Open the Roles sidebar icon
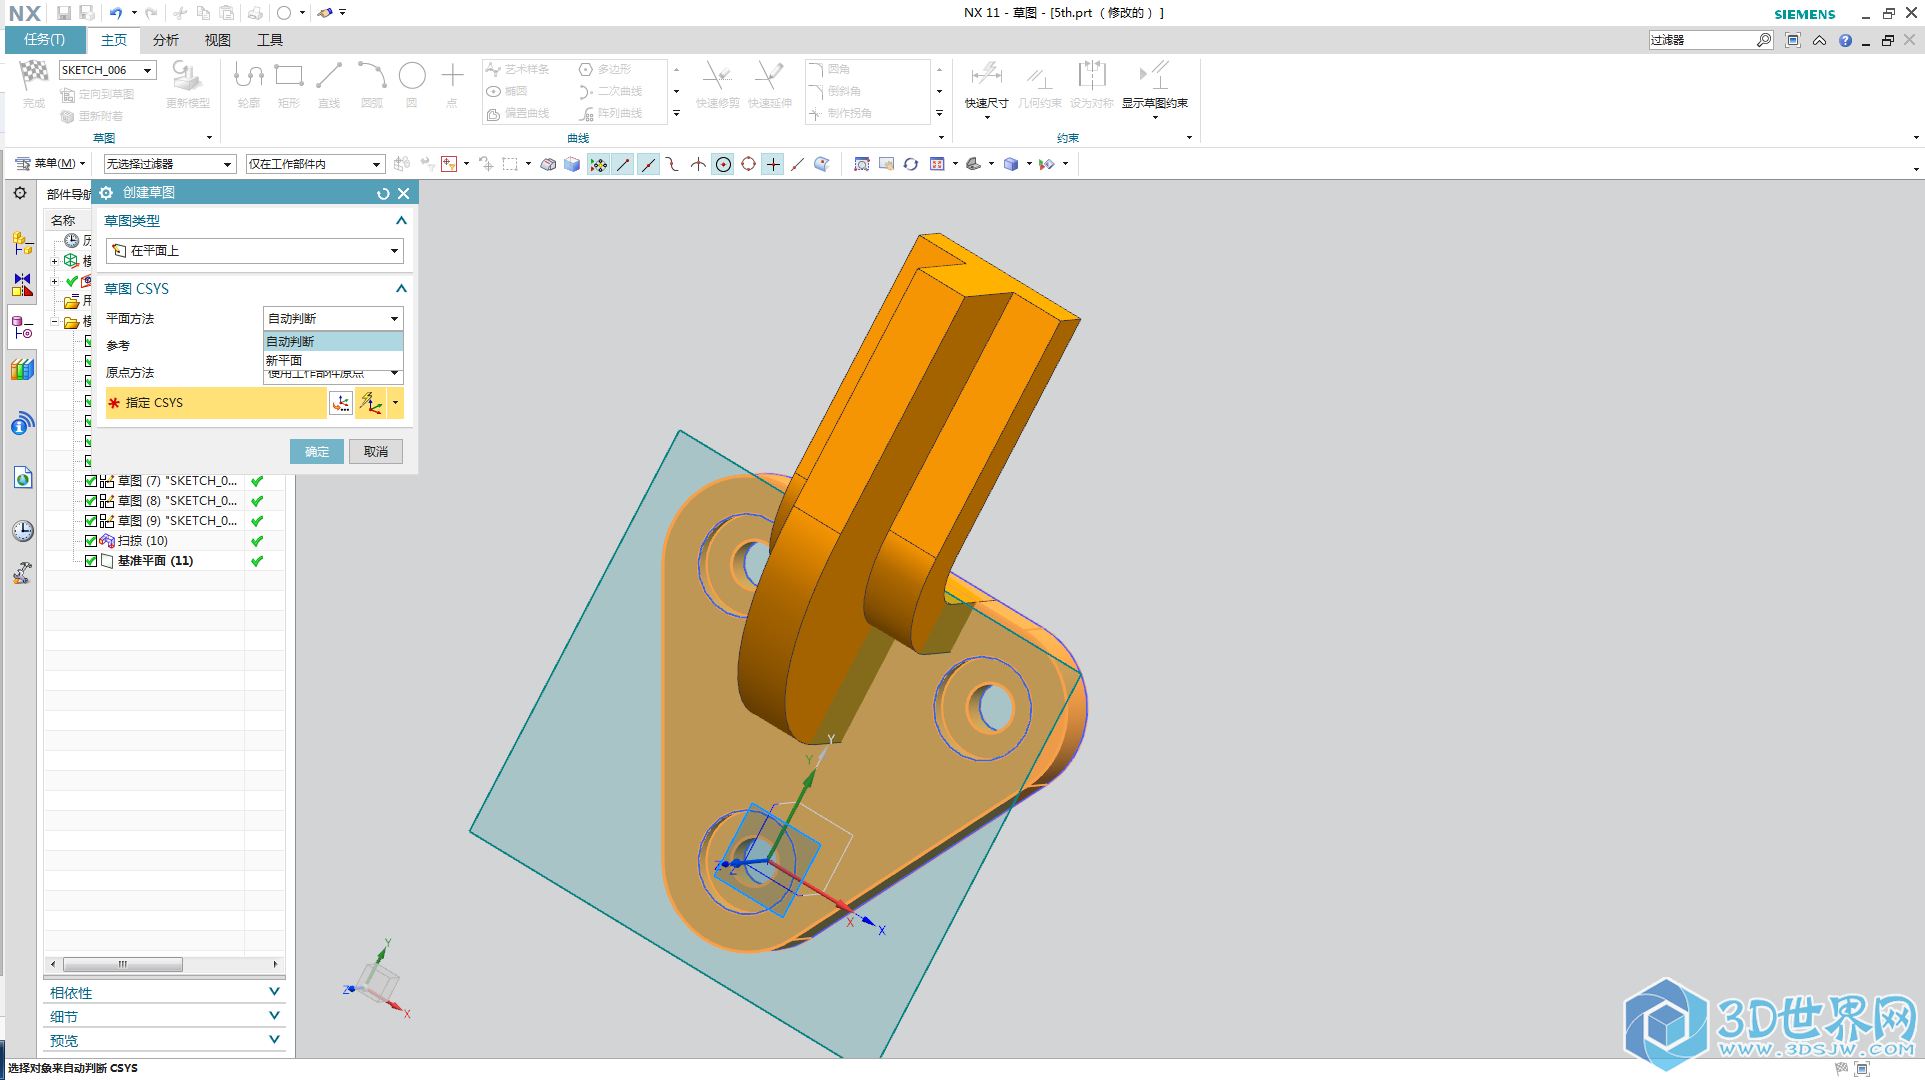The width and height of the screenshot is (1925, 1080). click(x=22, y=573)
